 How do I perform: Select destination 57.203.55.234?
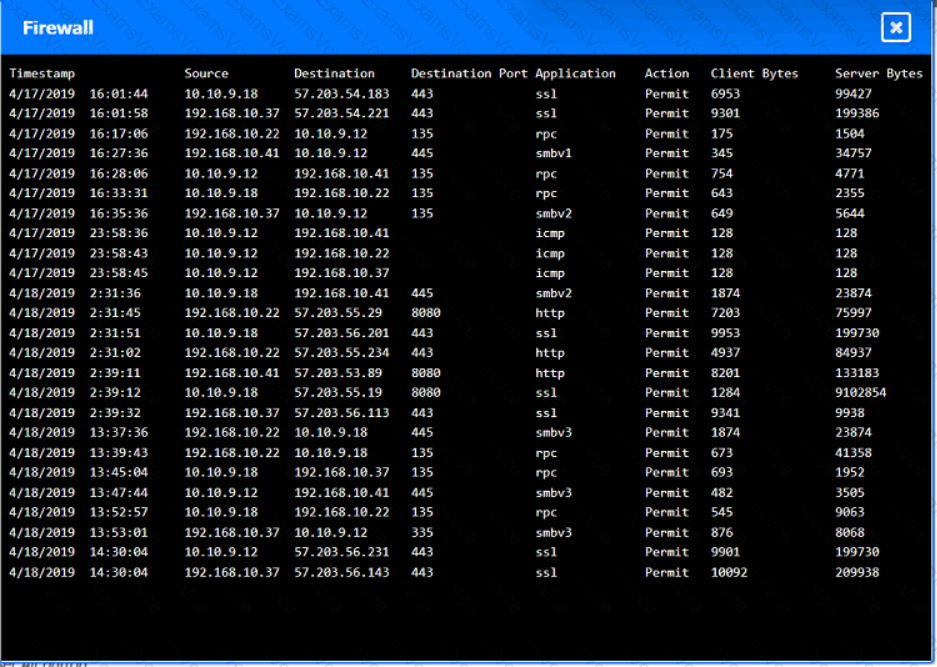[341, 353]
